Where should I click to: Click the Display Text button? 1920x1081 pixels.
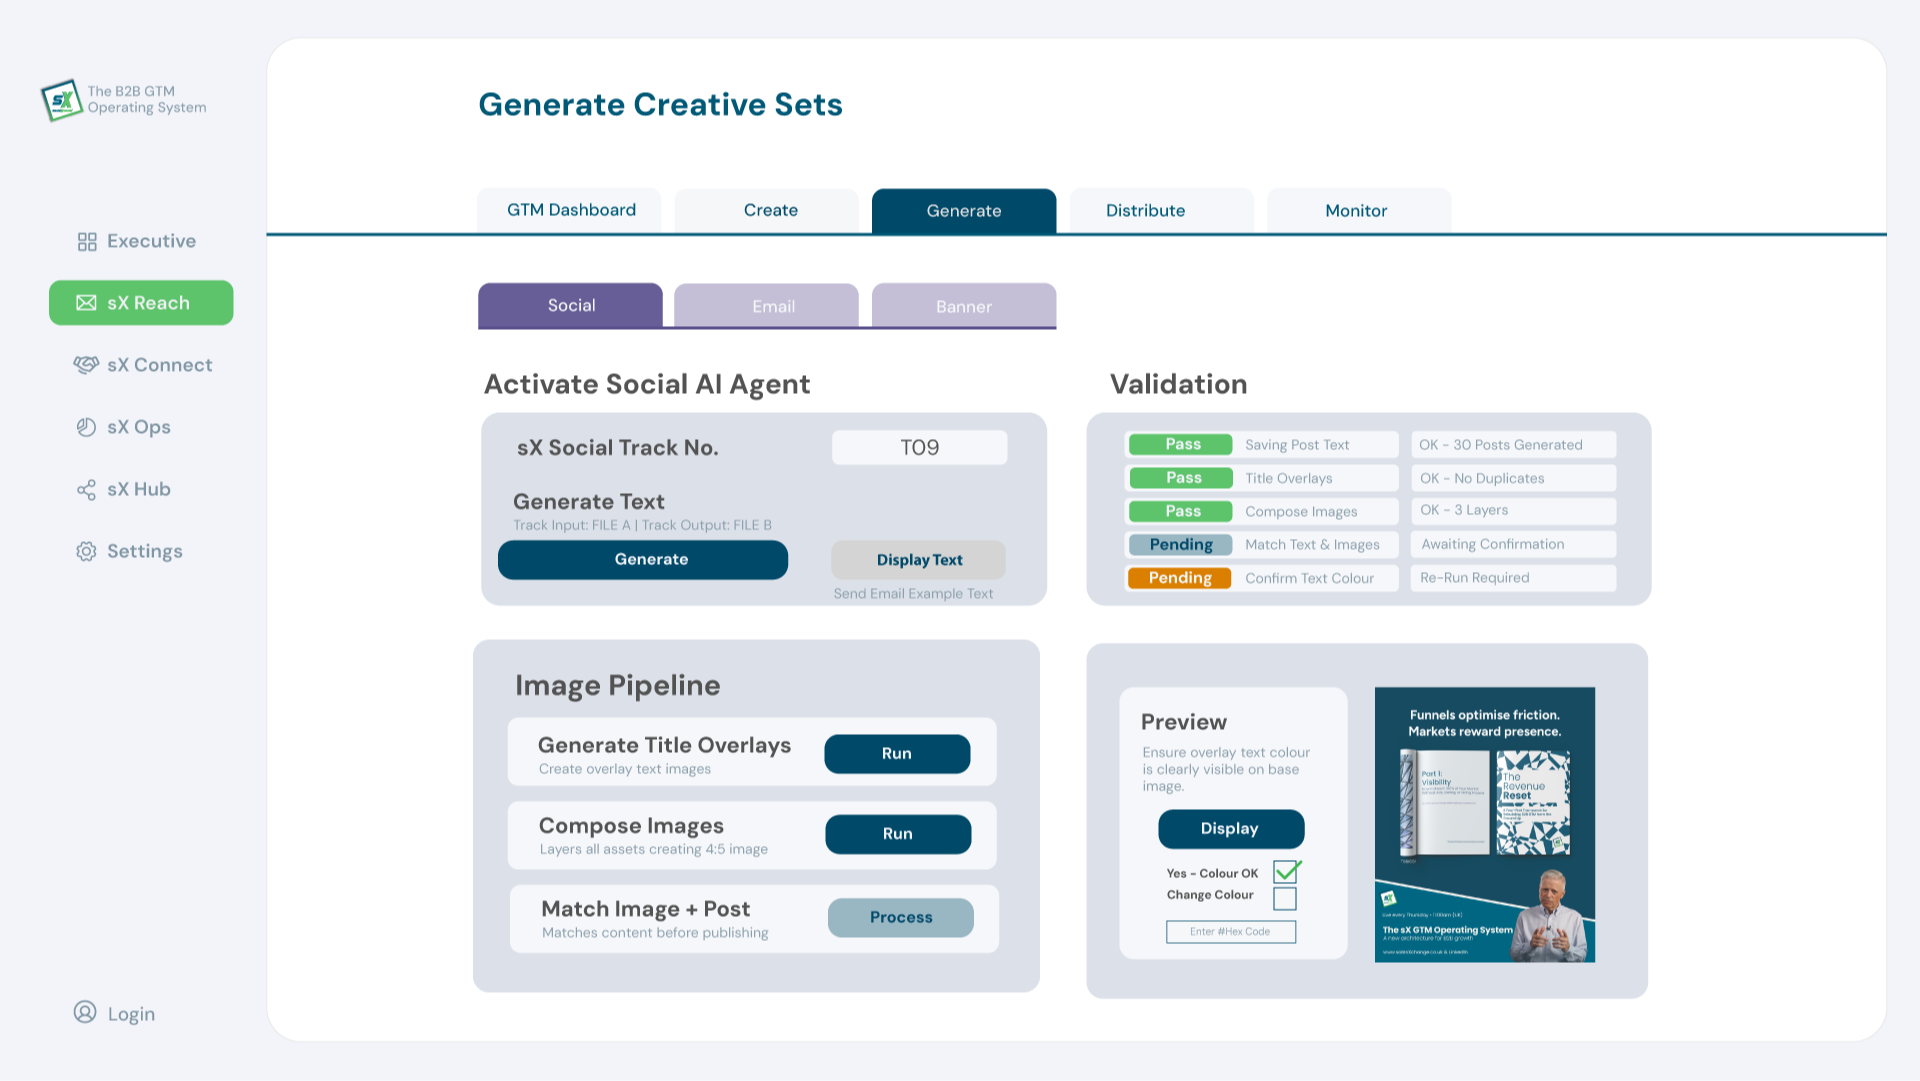[x=919, y=560]
